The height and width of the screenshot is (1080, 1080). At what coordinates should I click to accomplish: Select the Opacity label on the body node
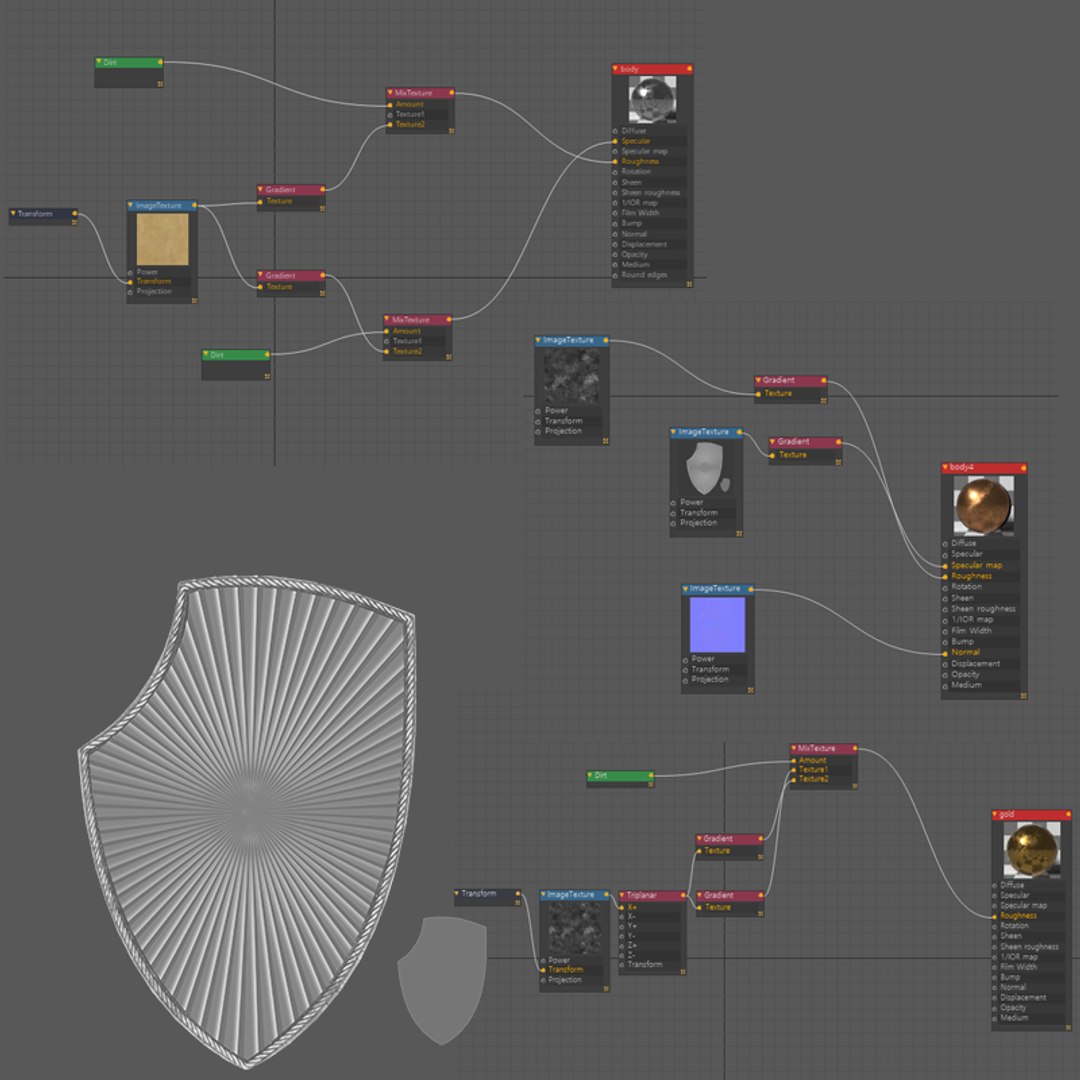coord(634,254)
